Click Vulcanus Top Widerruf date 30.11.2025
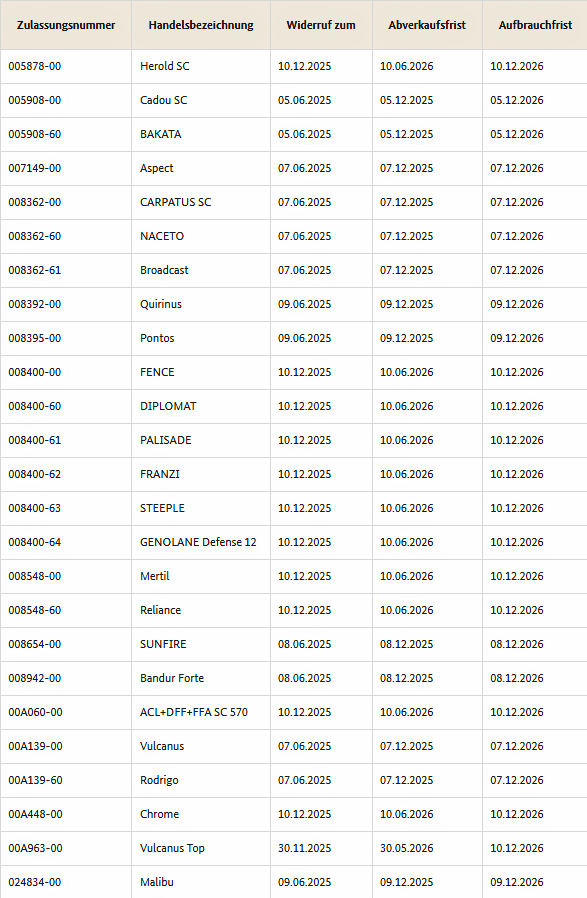The height and width of the screenshot is (898, 587). [x=305, y=848]
